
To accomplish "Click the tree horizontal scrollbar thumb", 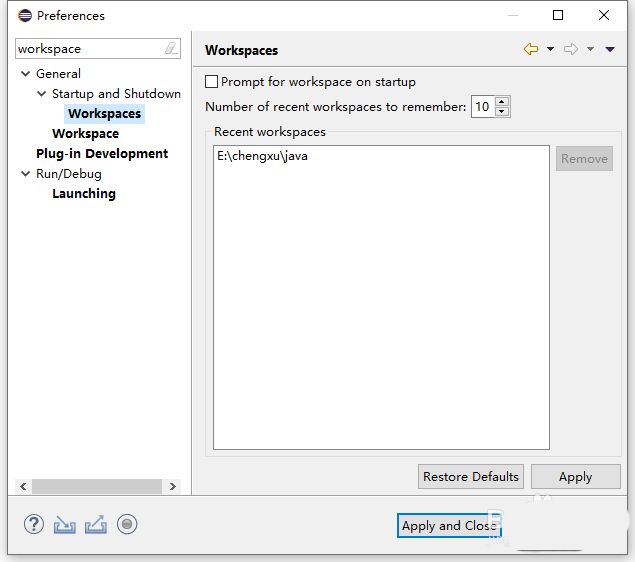I will (97, 486).
